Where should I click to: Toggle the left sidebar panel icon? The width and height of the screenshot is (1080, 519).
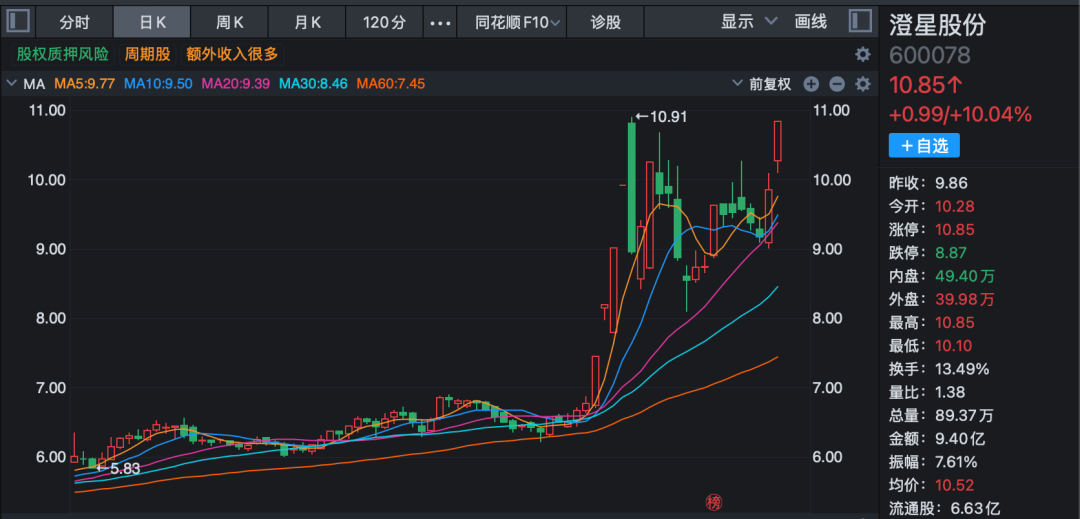tap(19, 21)
